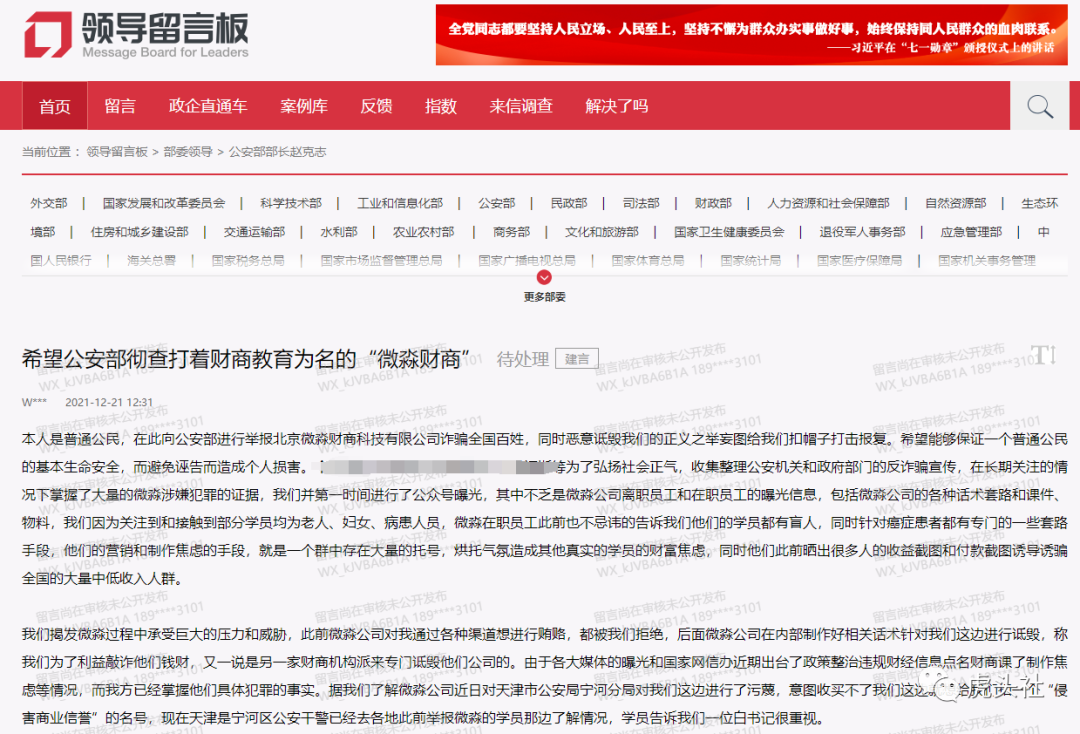Open search via magnifier icon
The image size is (1080, 734).
(1039, 106)
